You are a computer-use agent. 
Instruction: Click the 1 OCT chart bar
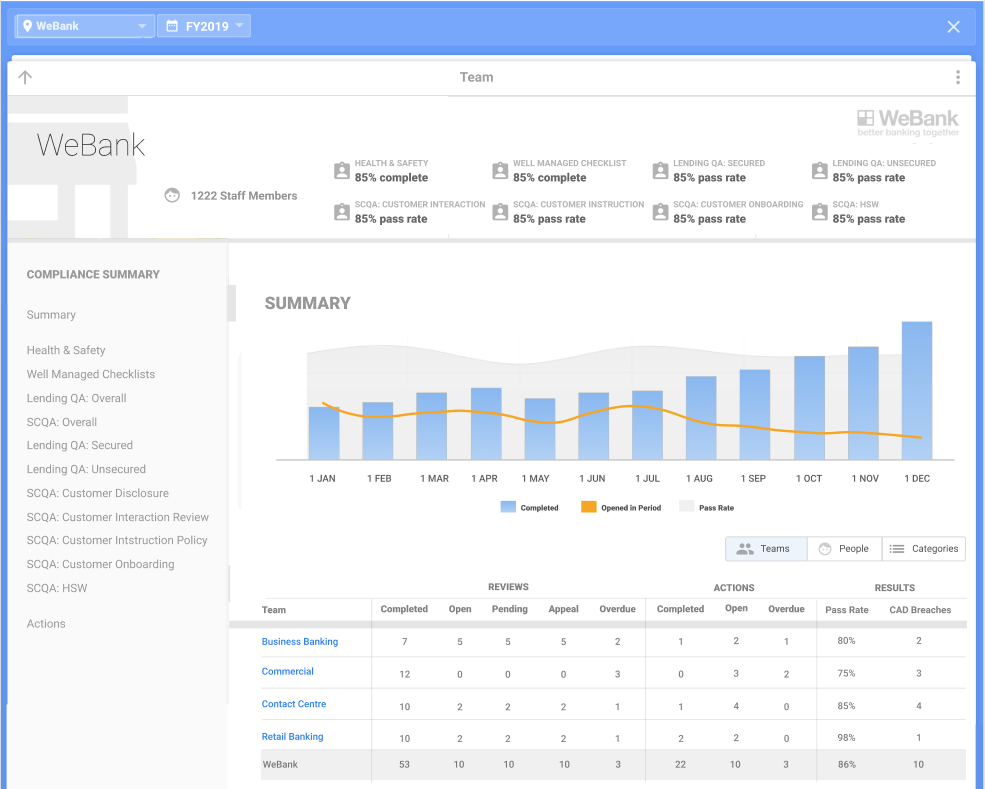[809, 408]
